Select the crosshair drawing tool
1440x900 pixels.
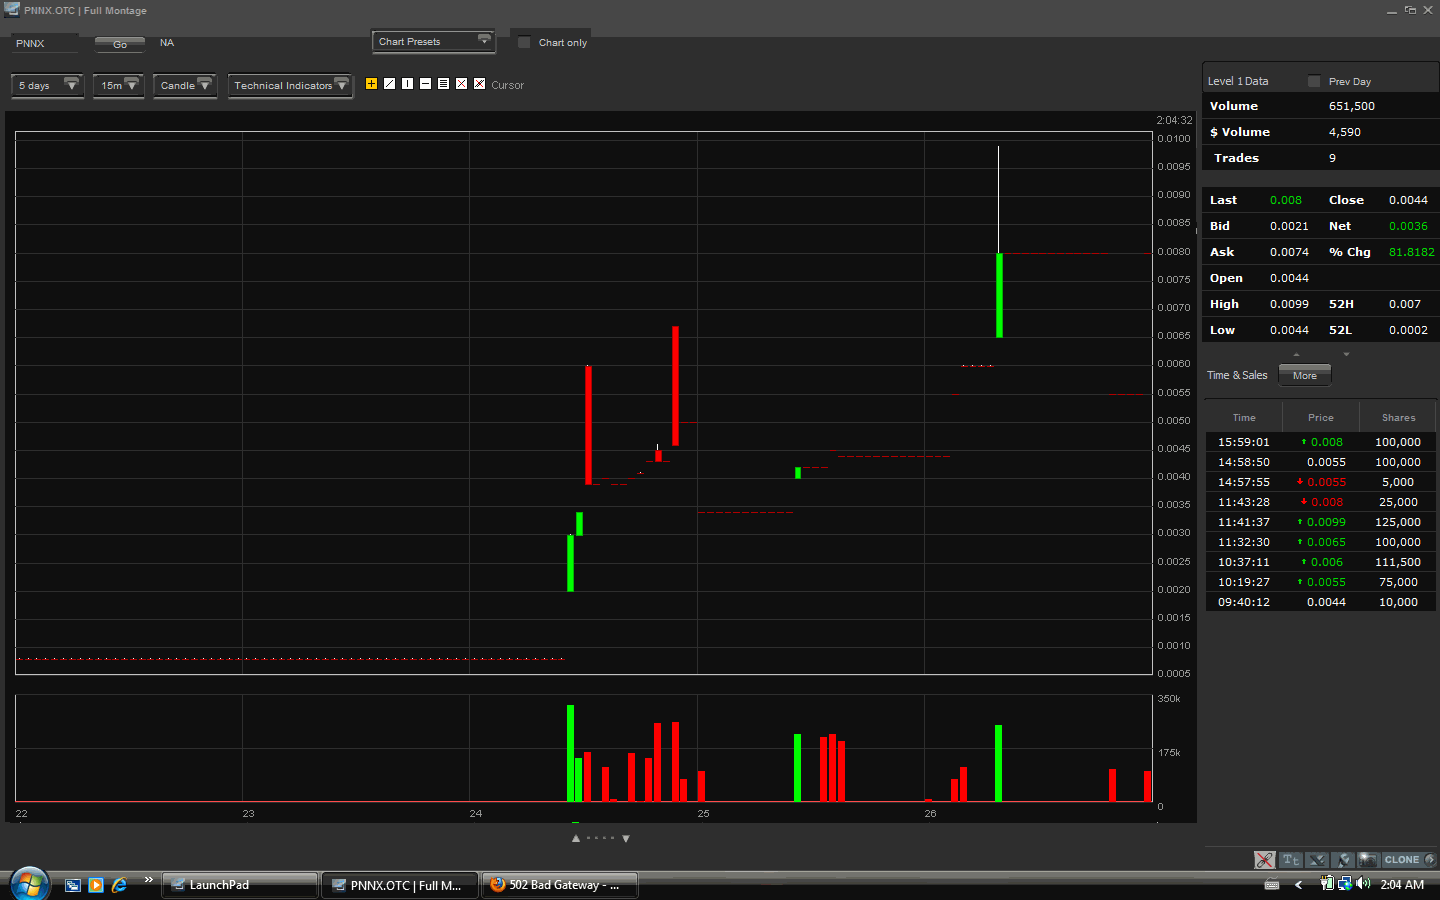coord(372,84)
